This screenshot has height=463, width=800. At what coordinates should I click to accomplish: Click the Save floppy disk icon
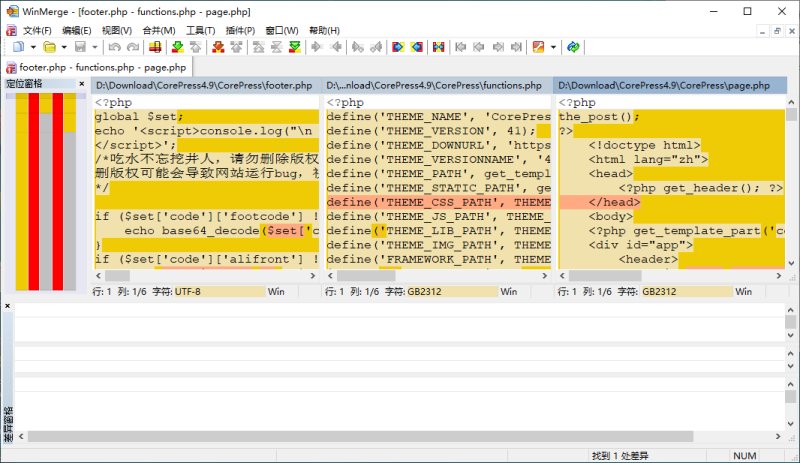pos(80,47)
